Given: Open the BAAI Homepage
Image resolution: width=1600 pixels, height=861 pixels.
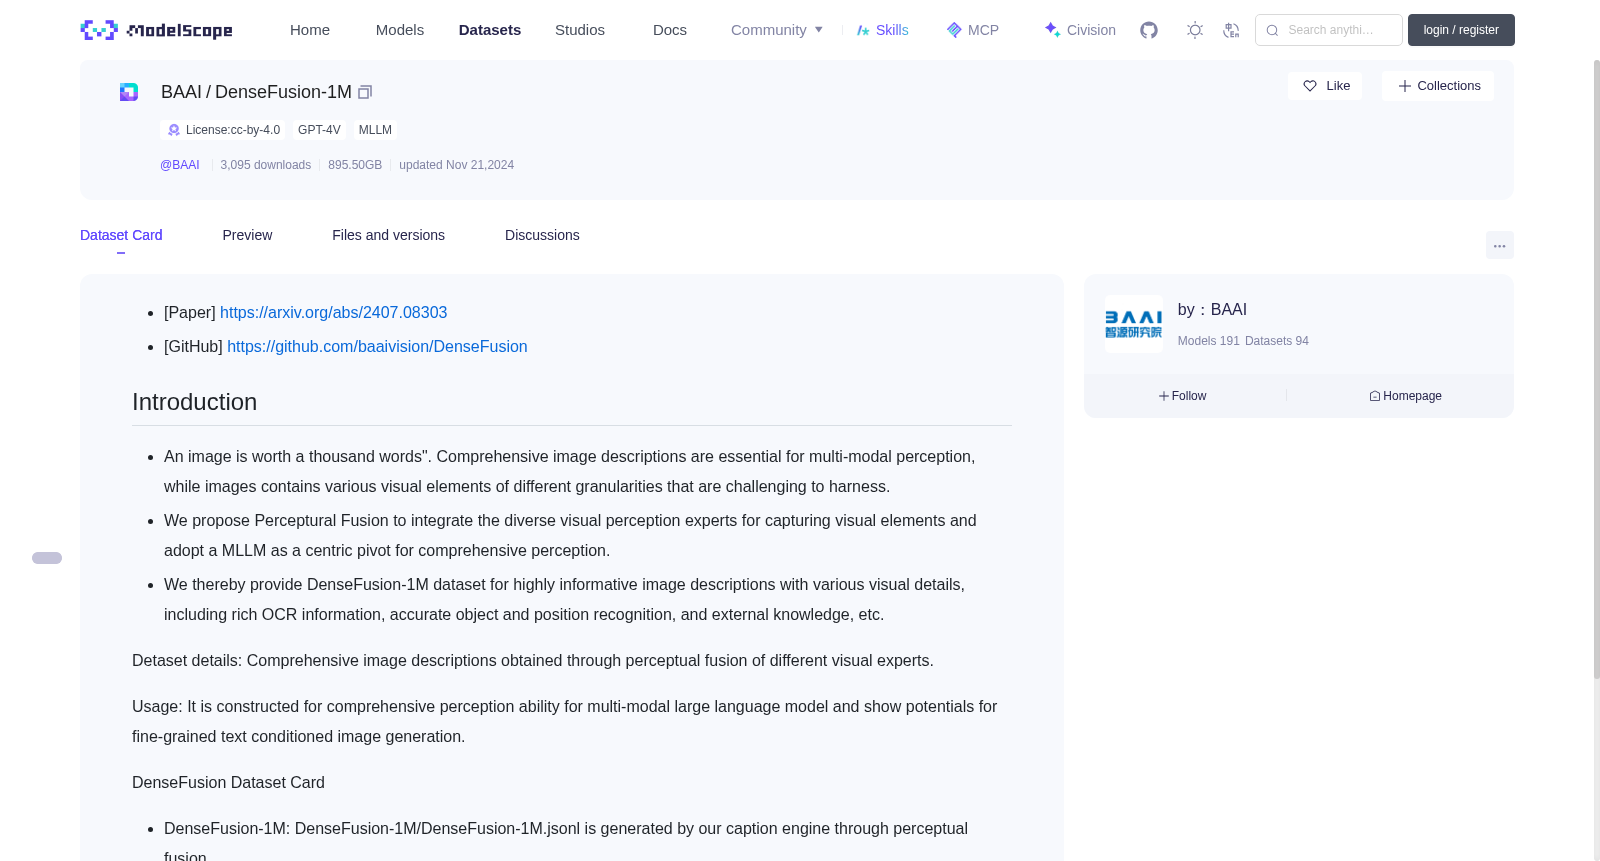Looking at the screenshot, I should click(1405, 396).
